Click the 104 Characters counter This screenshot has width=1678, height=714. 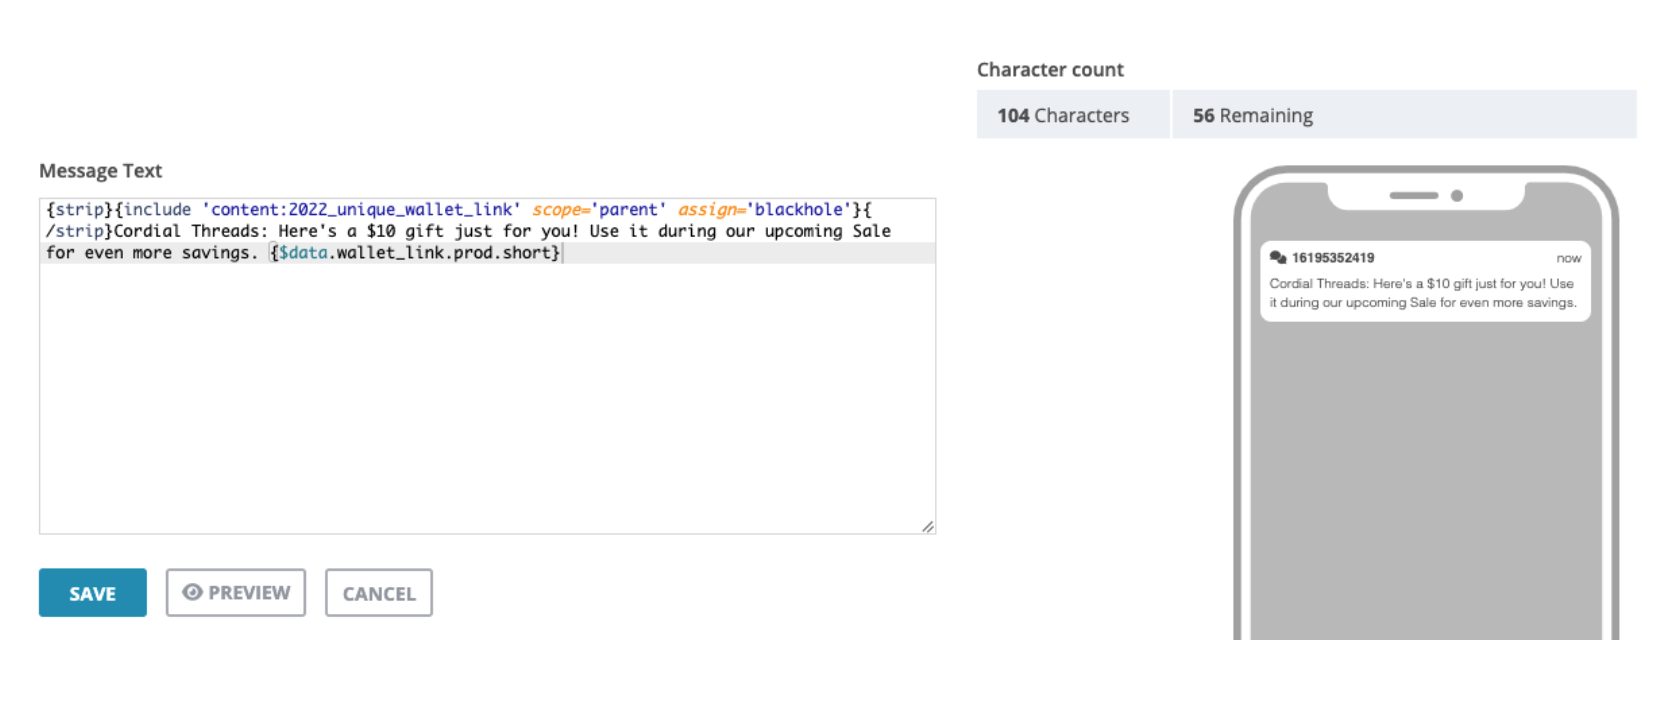[x=1063, y=116]
